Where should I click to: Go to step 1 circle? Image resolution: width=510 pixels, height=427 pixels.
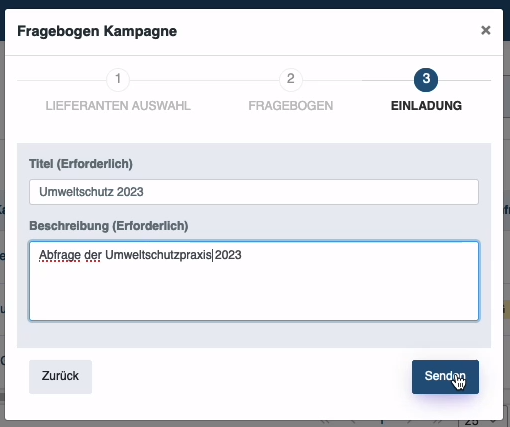click(x=118, y=80)
